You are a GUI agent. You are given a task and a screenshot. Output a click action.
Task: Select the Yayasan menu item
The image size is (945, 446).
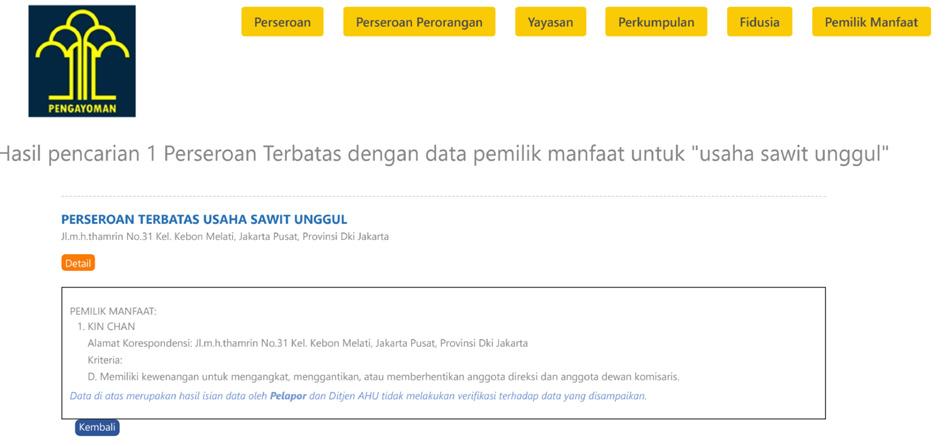coord(550,22)
